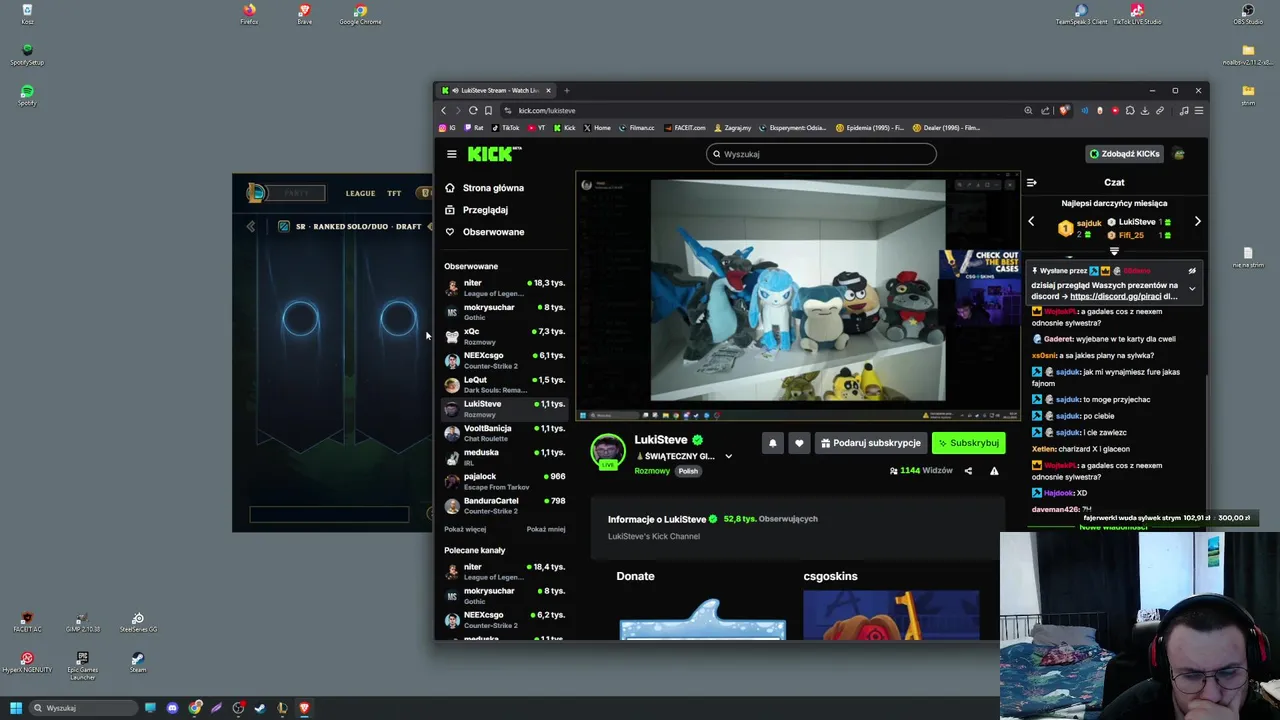Open the csgoskins panel image
This screenshot has width=1280, height=720.
click(891, 615)
